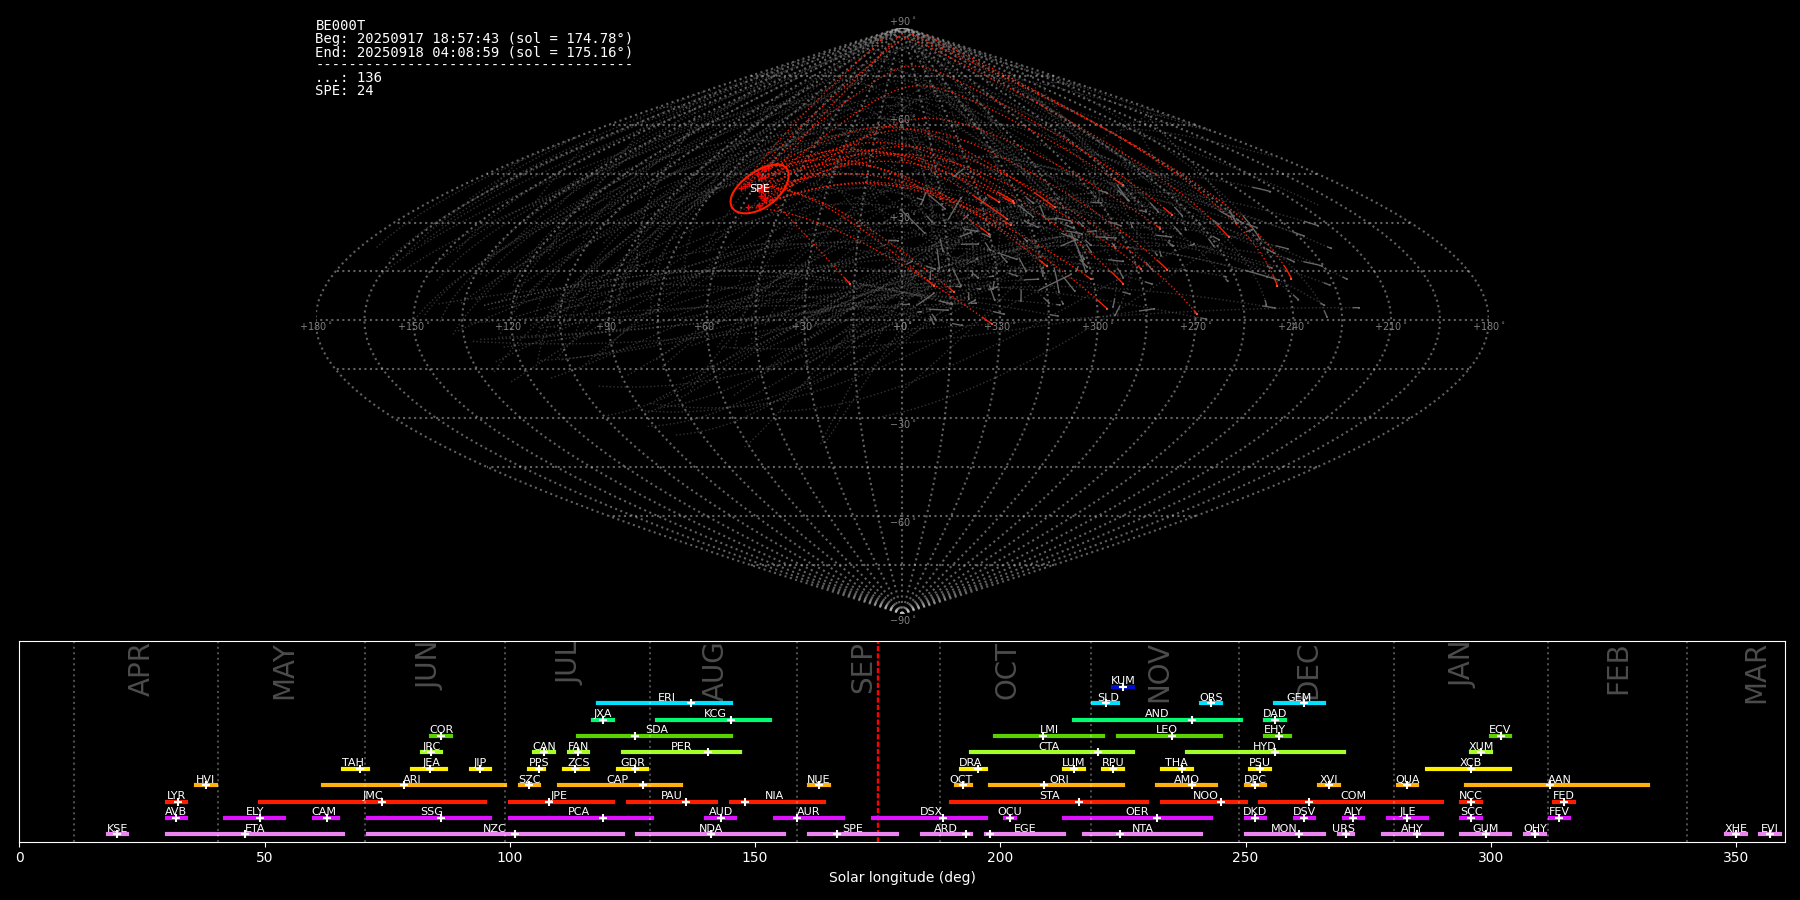Screen dimensions: 1800x900
Task: Click the LMI shower label
Action: coord(1049,730)
